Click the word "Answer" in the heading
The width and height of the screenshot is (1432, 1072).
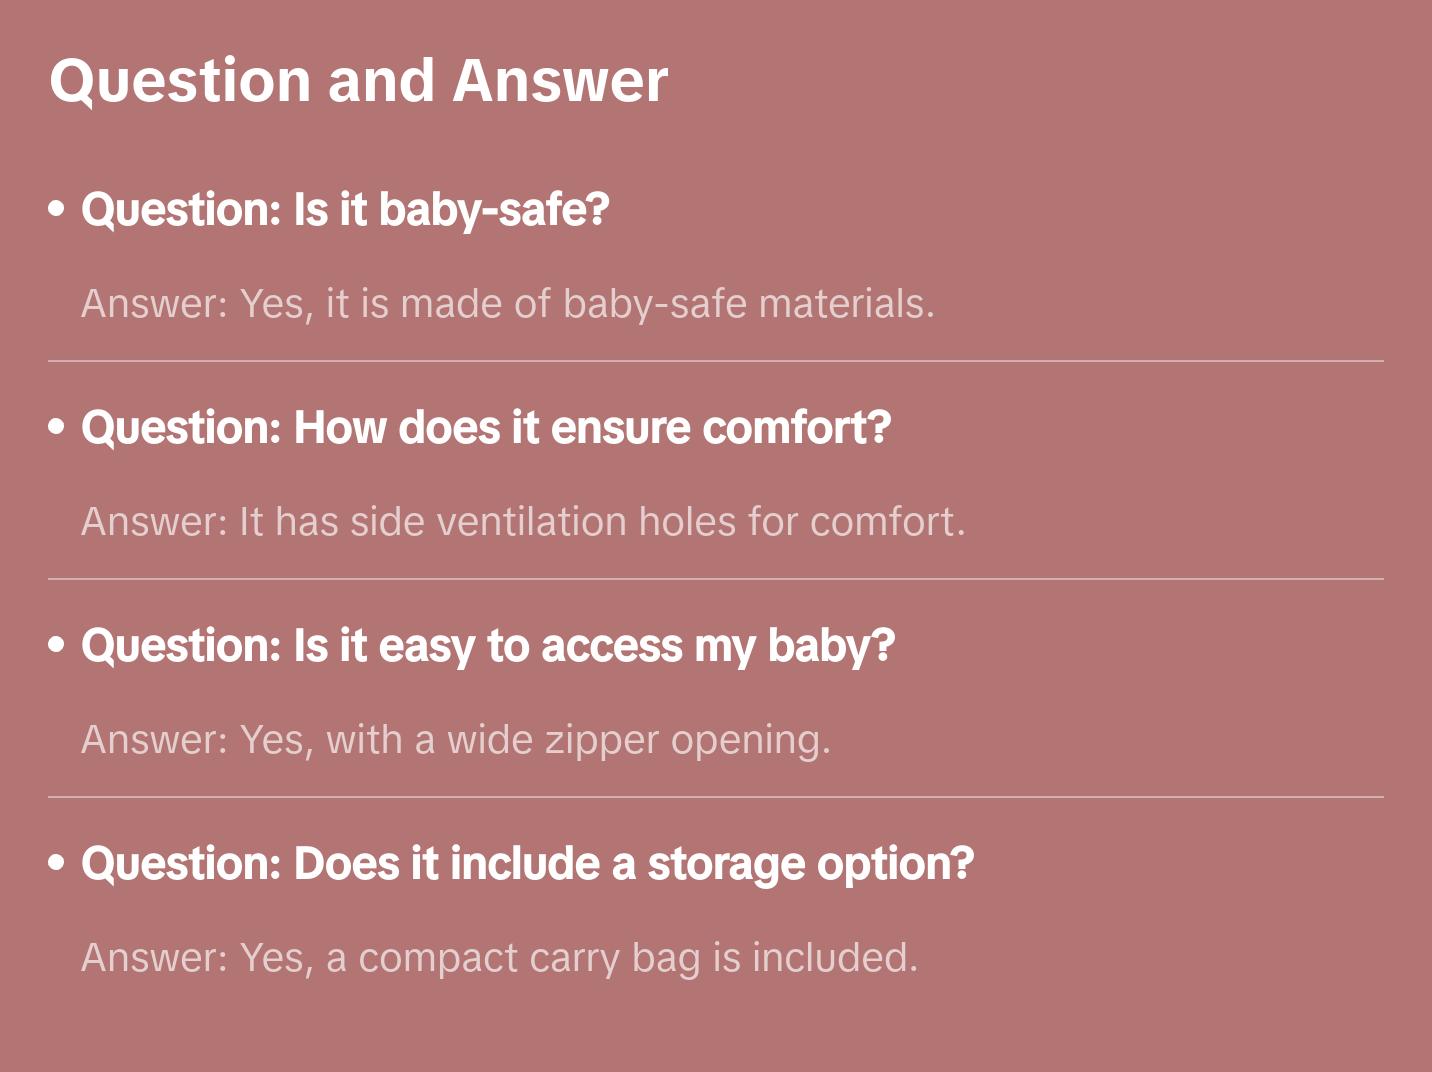tap(560, 80)
